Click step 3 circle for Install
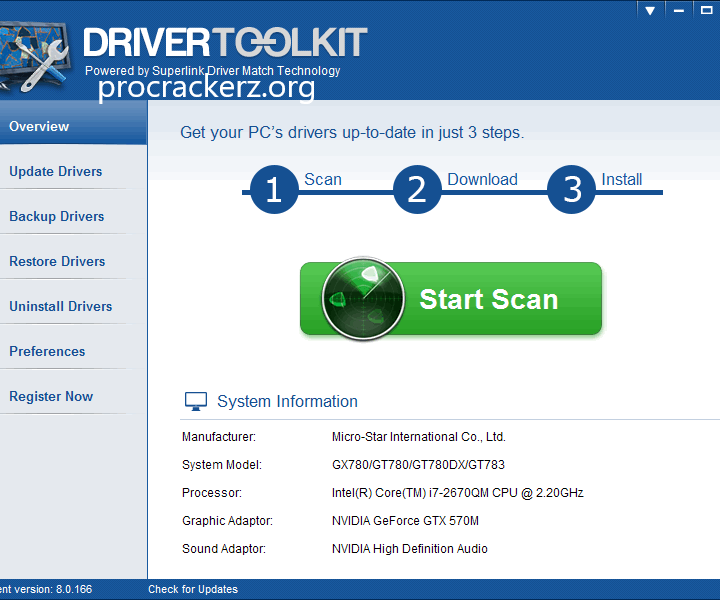This screenshot has height=600, width=720. tap(571, 189)
